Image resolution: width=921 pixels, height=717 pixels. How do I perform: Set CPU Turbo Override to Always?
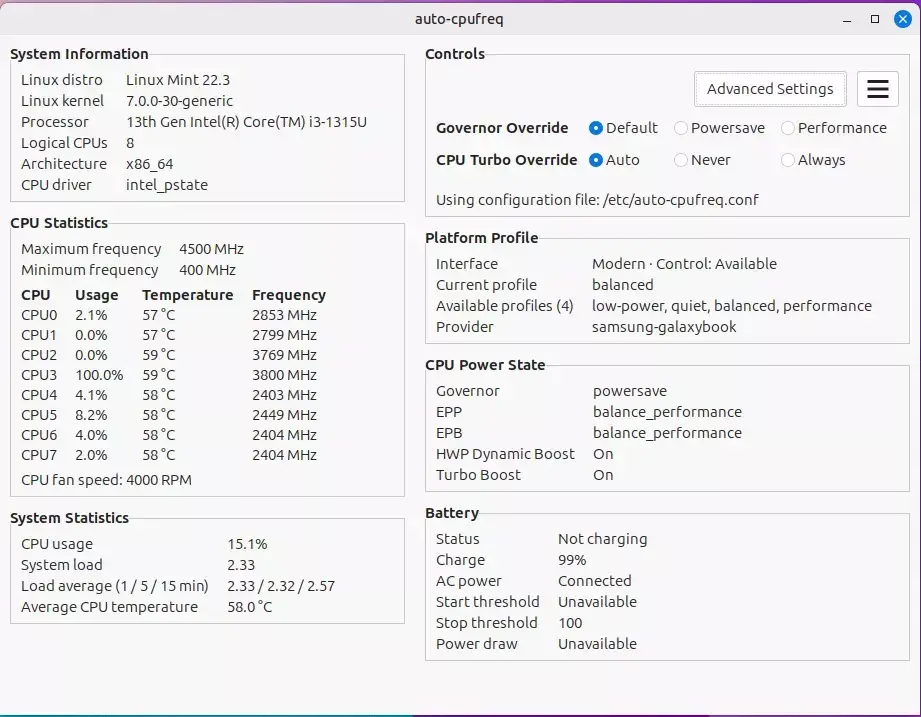(813, 160)
